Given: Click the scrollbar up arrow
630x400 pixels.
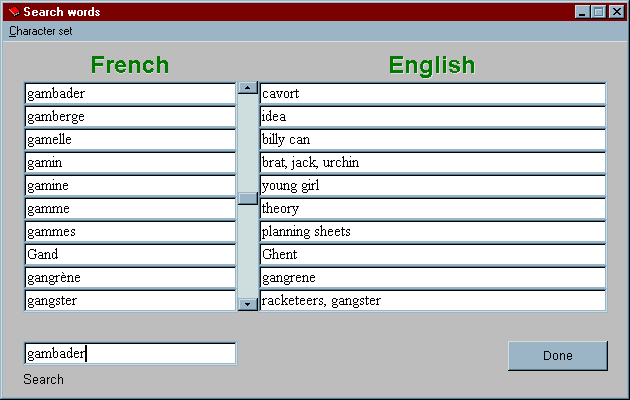Looking at the screenshot, I should point(247,88).
